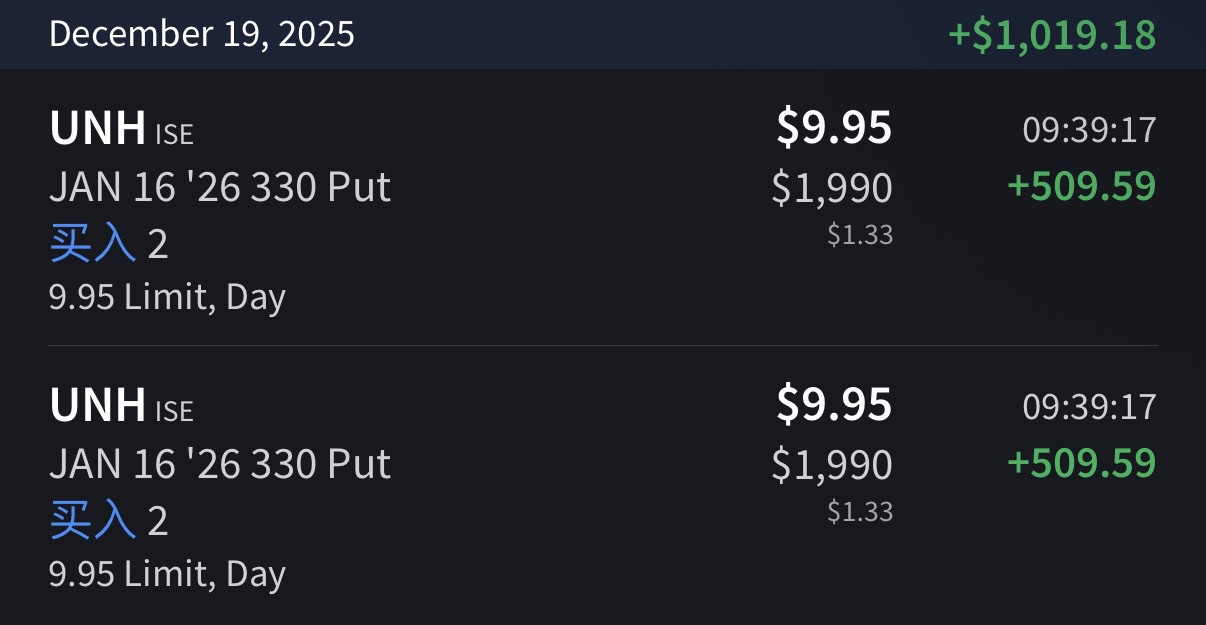Tap the $9.95 fill price in top trade
1206x625 pixels.
pos(834,128)
